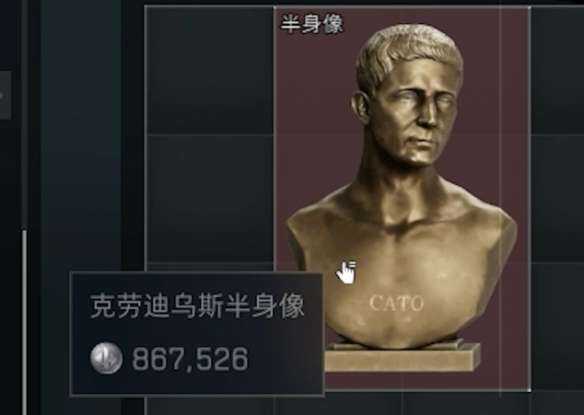The image size is (584, 415).
Task: Select the empty slot left of bust's shoulder
Action: [209, 199]
